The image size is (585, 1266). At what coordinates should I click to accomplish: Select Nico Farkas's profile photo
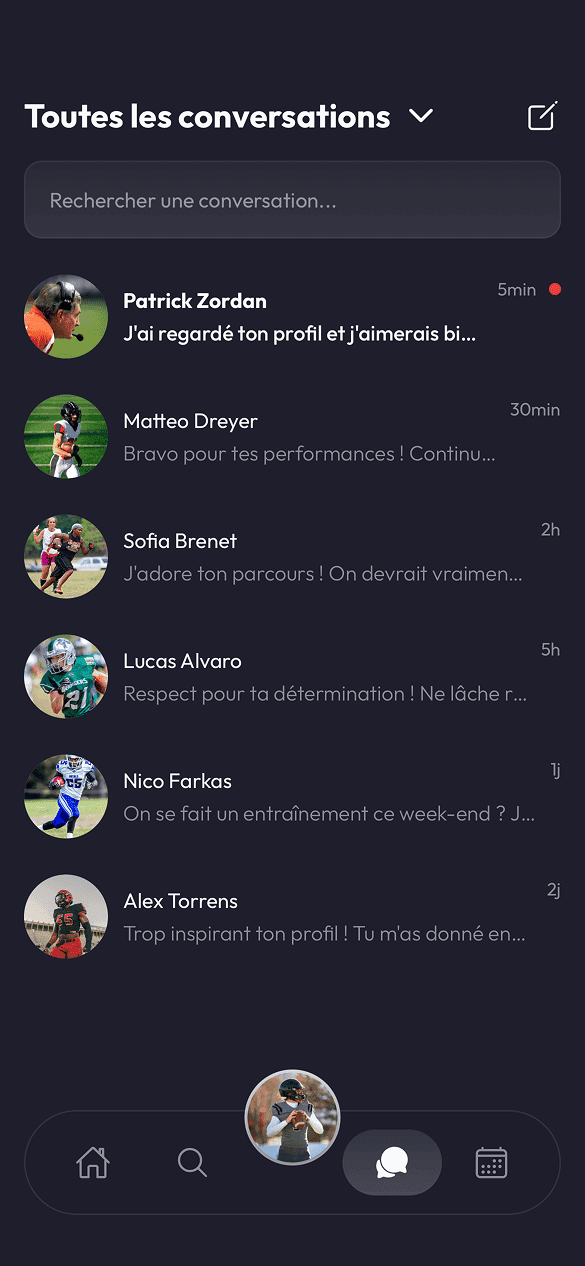click(x=65, y=796)
